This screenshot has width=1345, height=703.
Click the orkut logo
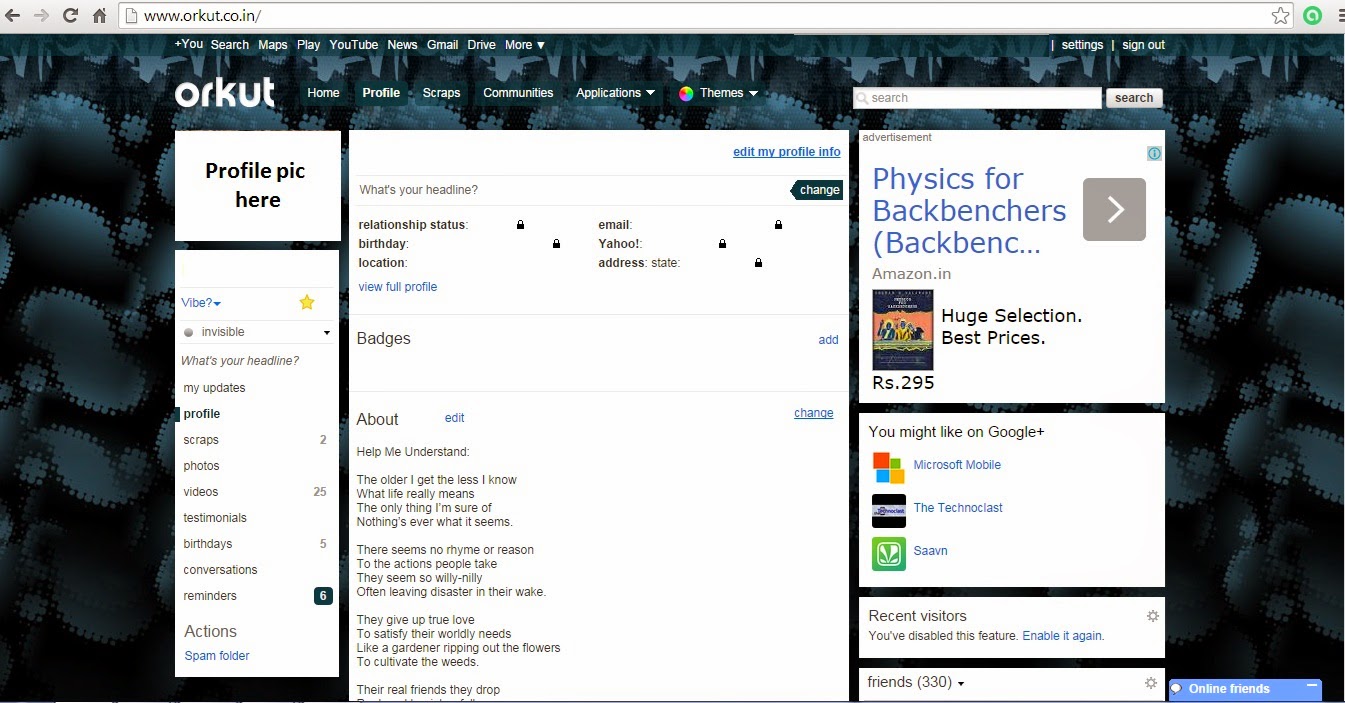pos(225,93)
